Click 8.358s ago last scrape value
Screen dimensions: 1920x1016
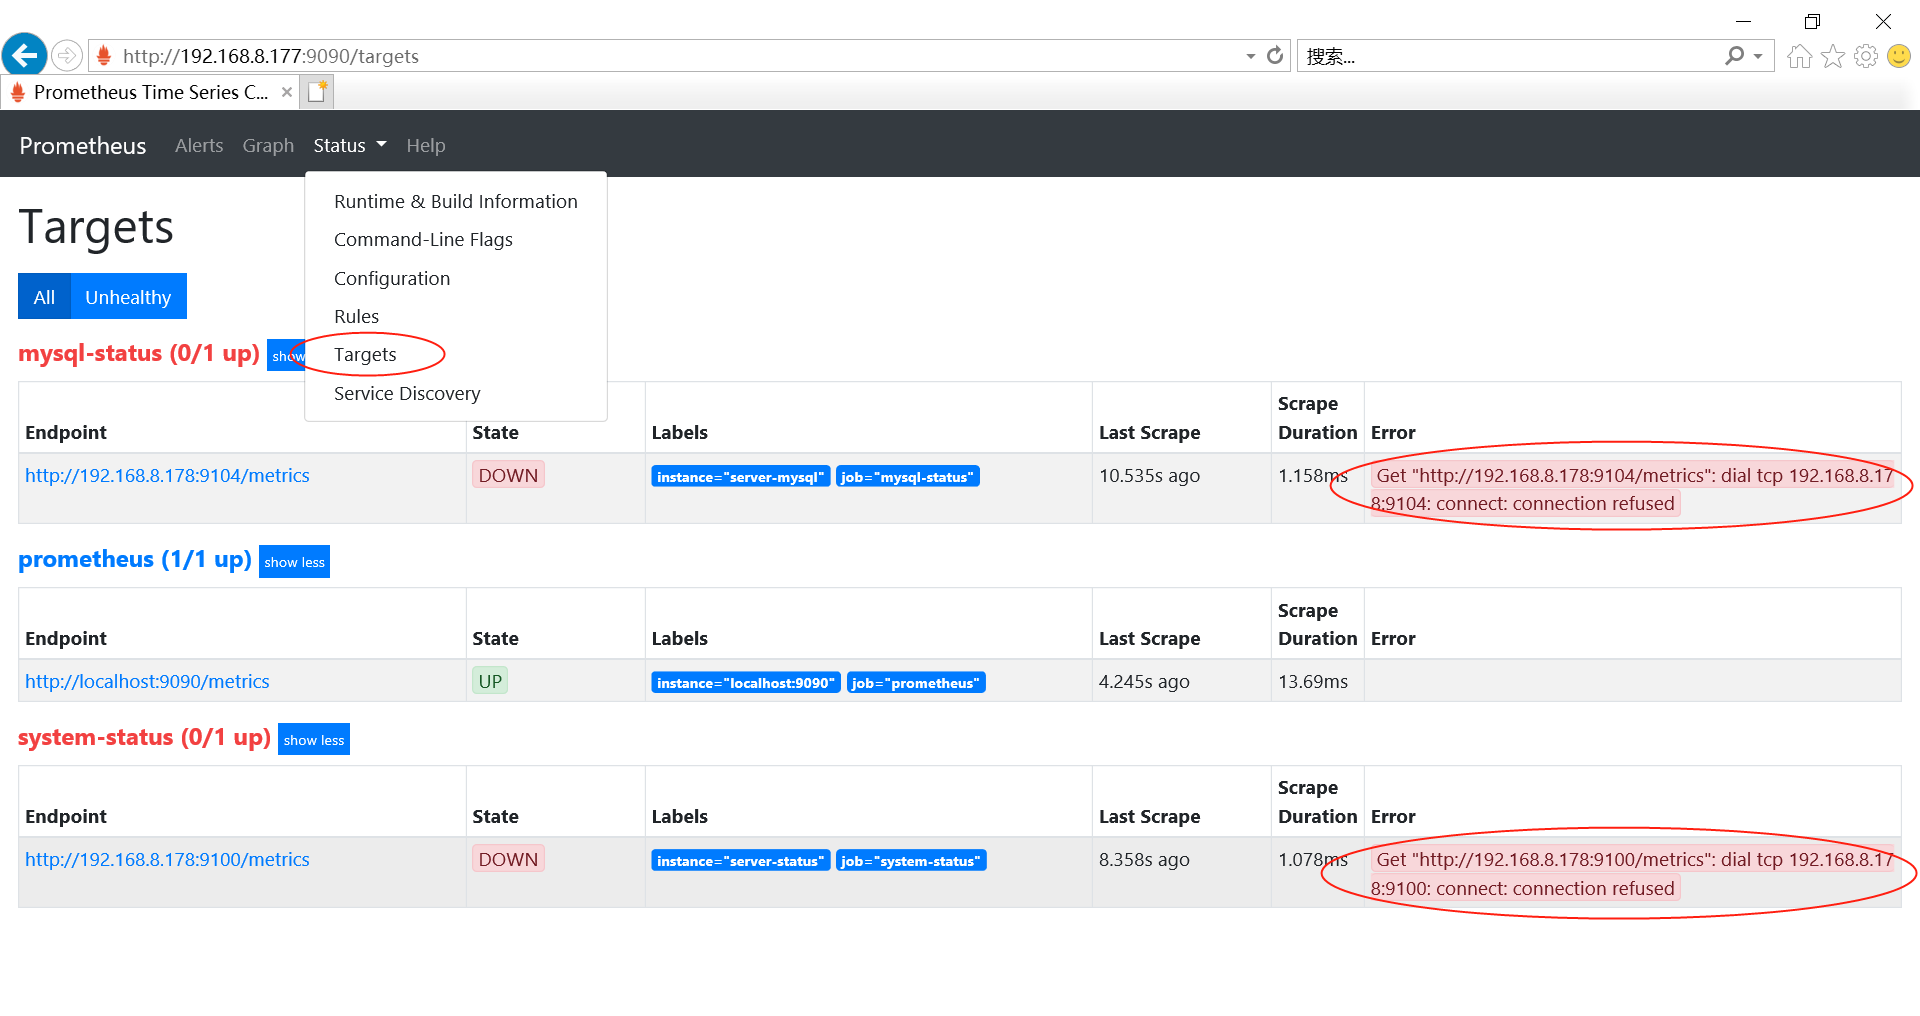point(1144,860)
